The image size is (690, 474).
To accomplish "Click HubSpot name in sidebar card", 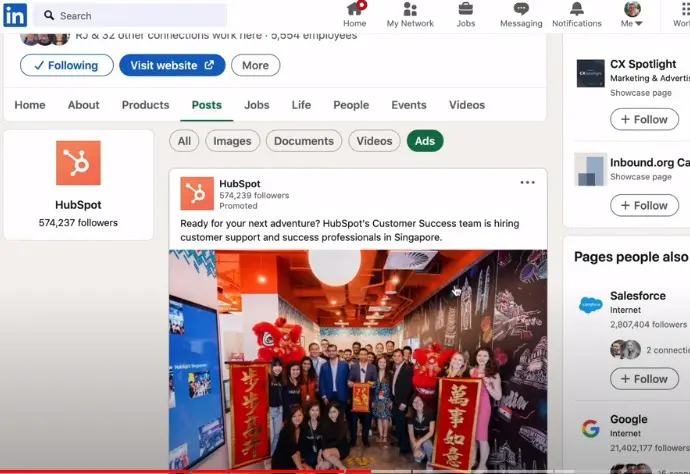I will [x=78, y=205].
